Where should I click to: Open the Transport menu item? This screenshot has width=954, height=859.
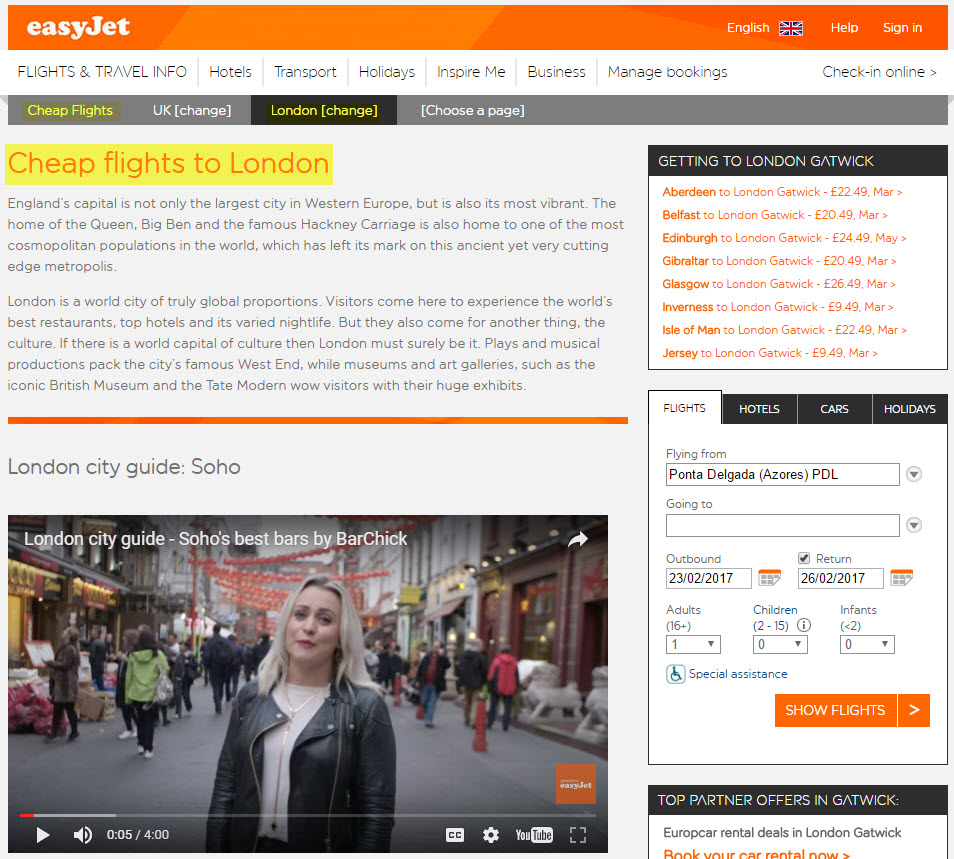(305, 72)
